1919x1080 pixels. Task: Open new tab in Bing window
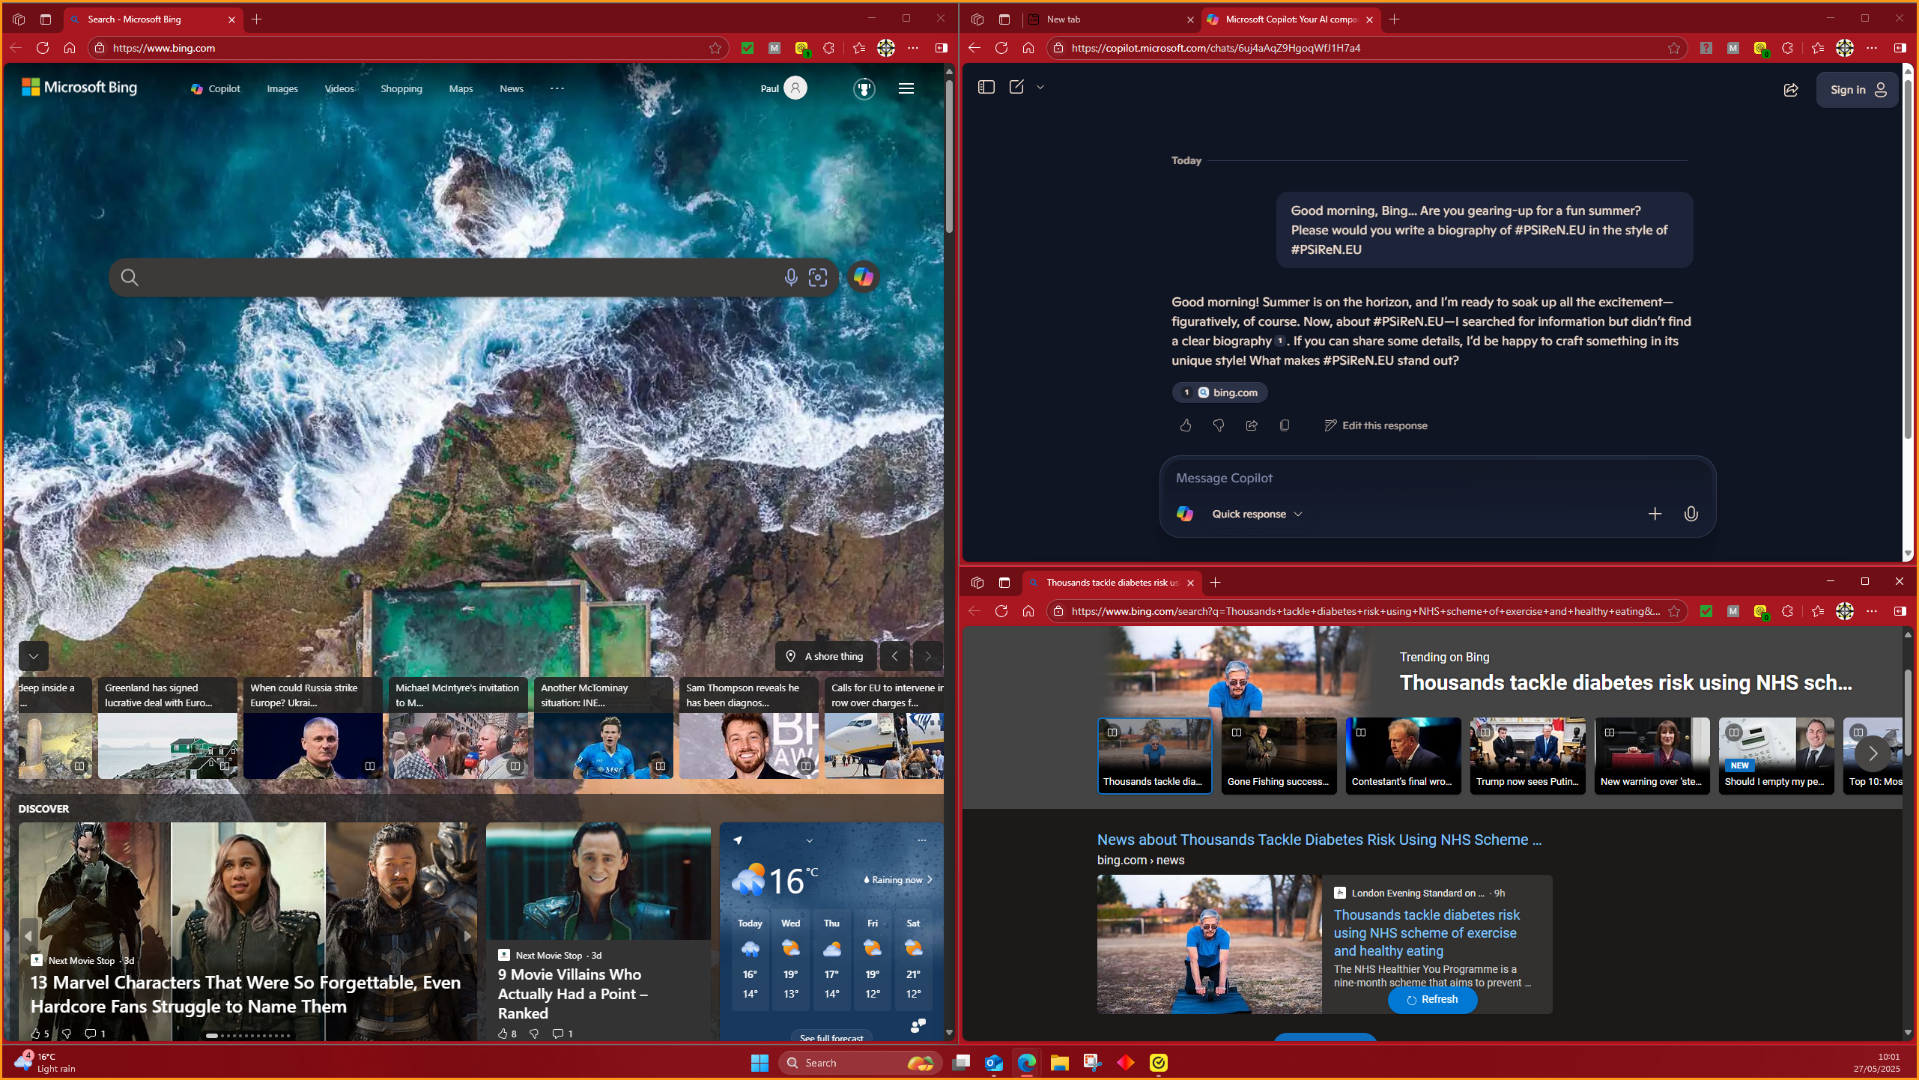pos(257,19)
